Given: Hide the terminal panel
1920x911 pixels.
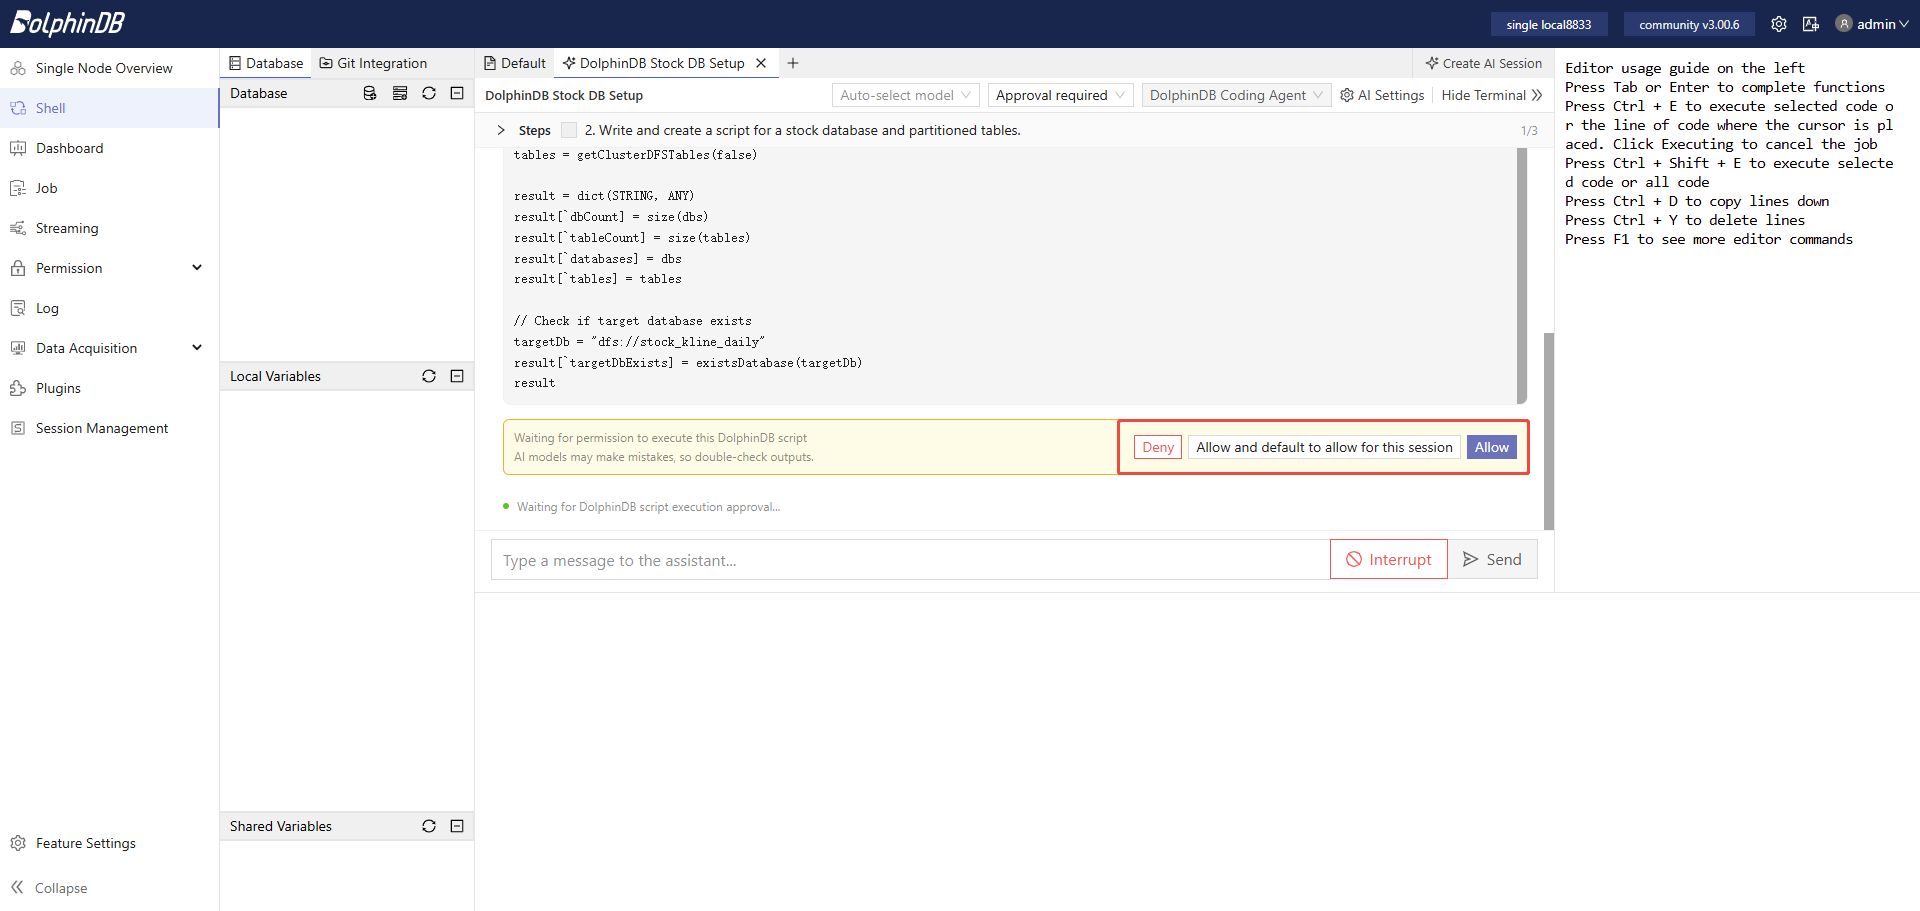Looking at the screenshot, I should tap(1492, 95).
